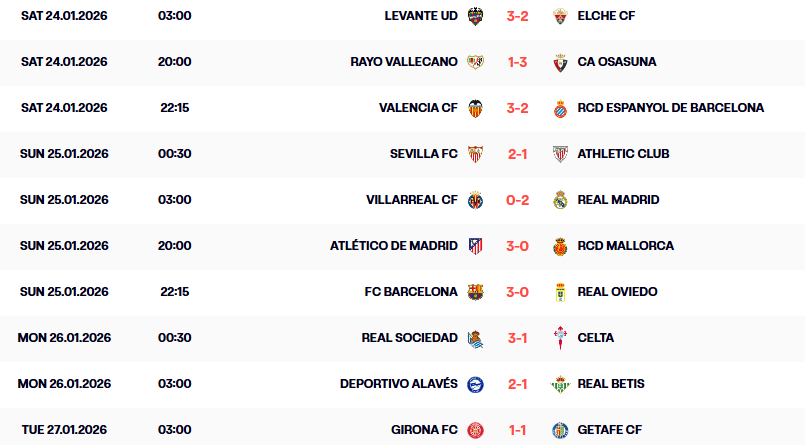Click the Real Madrid club crest
The image size is (805, 445).
tap(560, 200)
